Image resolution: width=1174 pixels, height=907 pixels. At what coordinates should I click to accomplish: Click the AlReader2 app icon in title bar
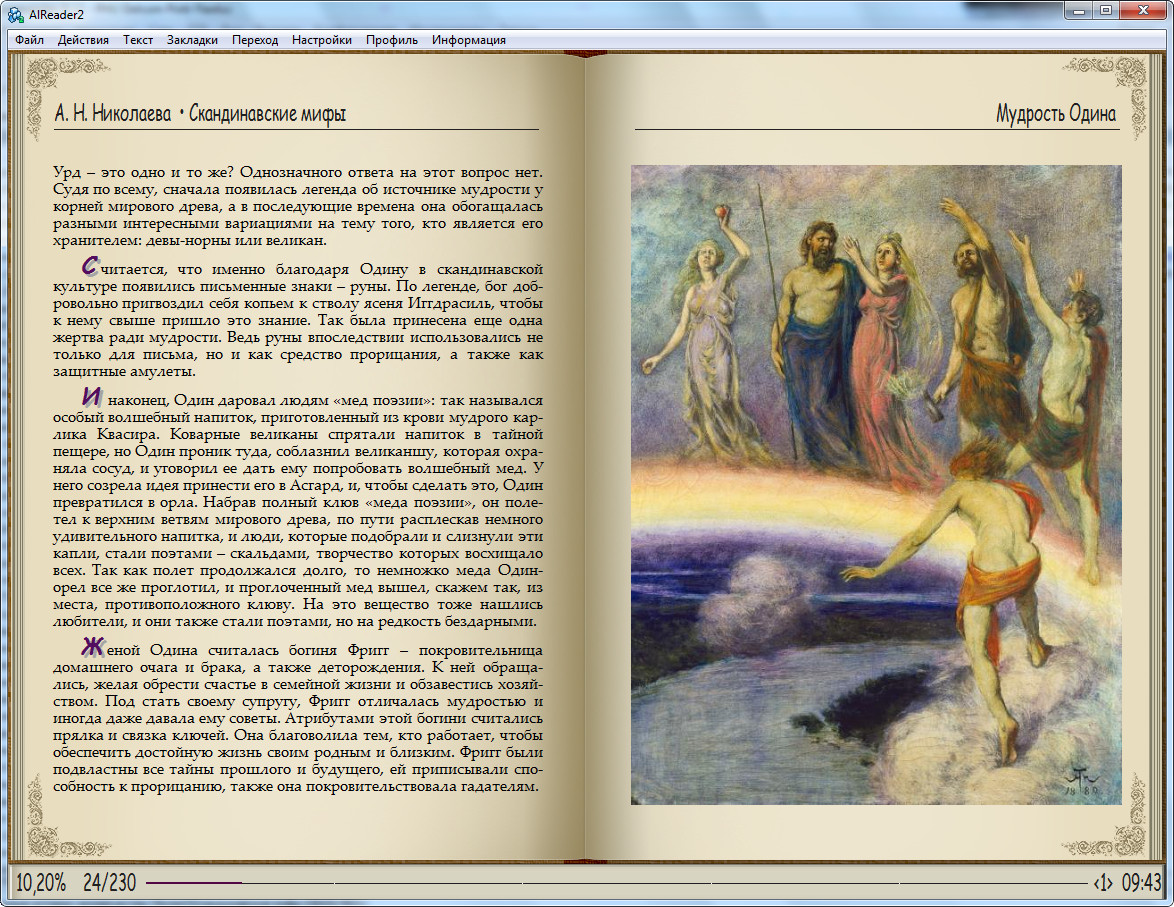point(16,14)
